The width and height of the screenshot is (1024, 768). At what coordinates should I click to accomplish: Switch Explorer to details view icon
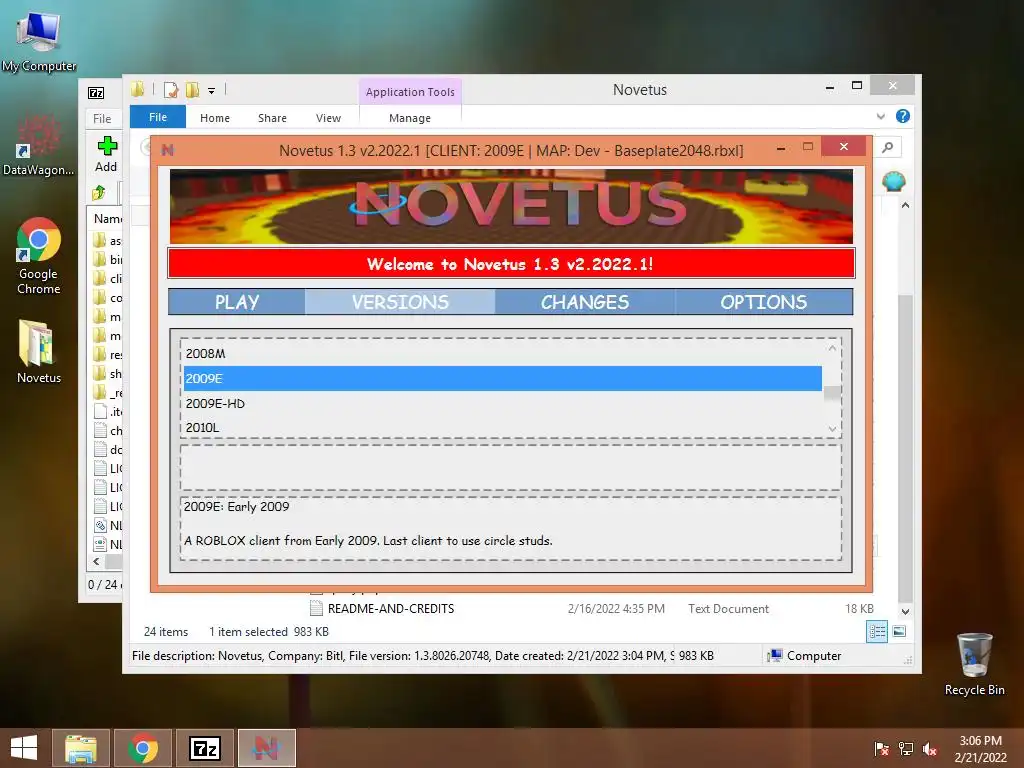tap(877, 632)
